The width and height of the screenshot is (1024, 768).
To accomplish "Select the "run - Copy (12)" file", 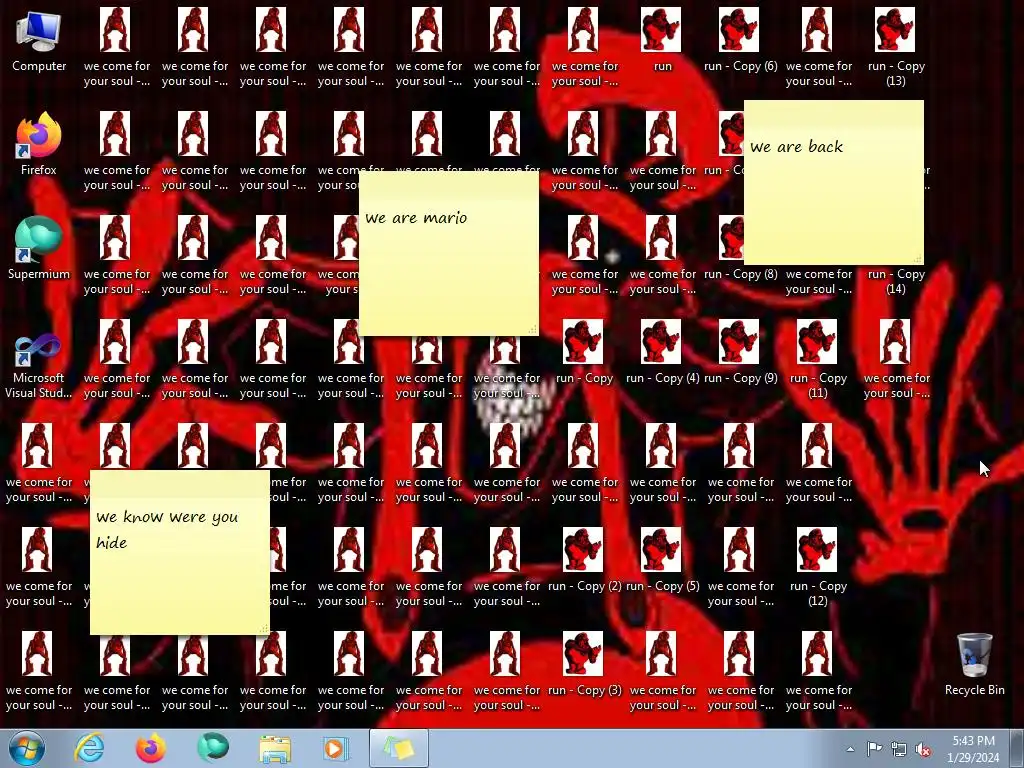I will pyautogui.click(x=818, y=568).
